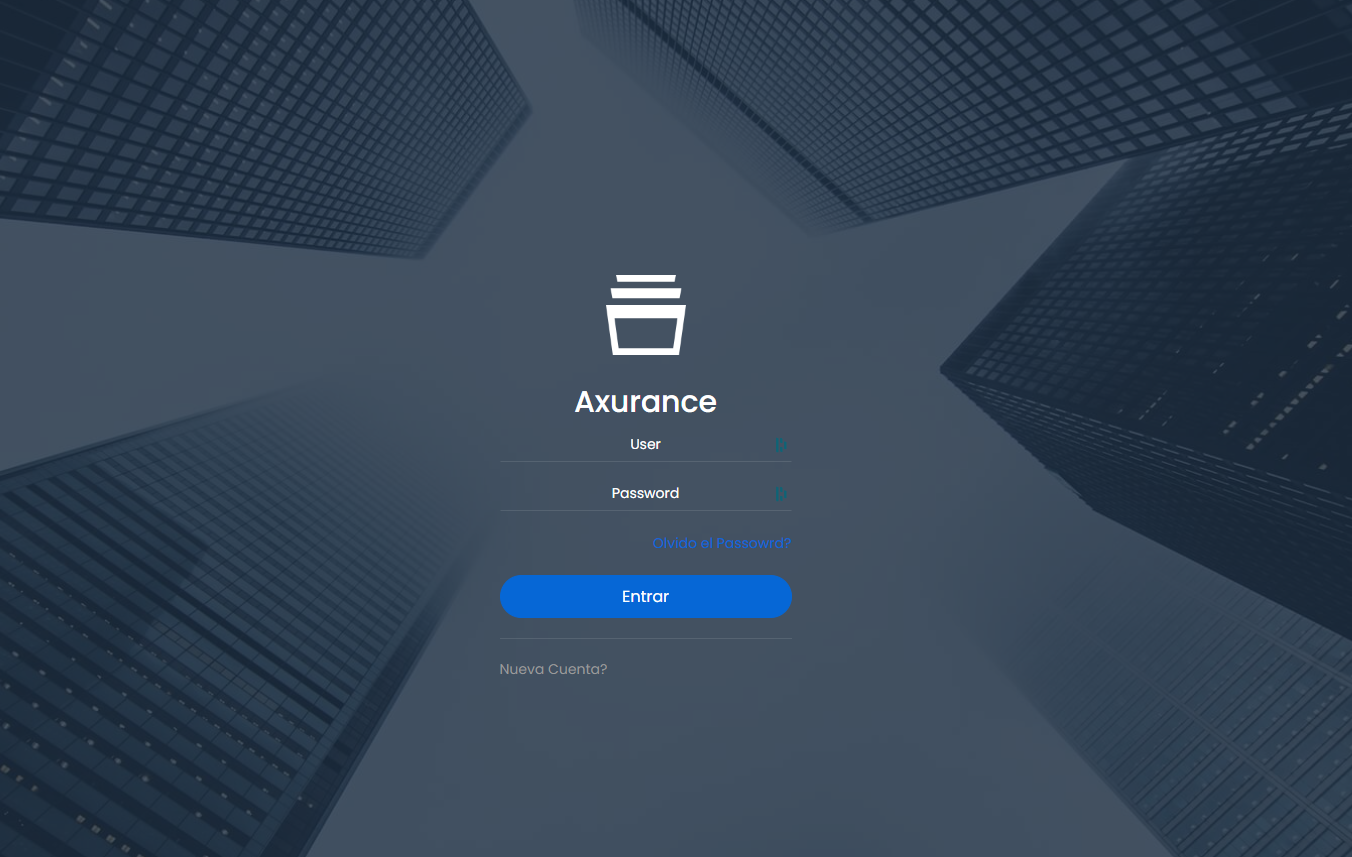1352x857 pixels.
Task: Click the Axurance title text
Action: [646, 401]
